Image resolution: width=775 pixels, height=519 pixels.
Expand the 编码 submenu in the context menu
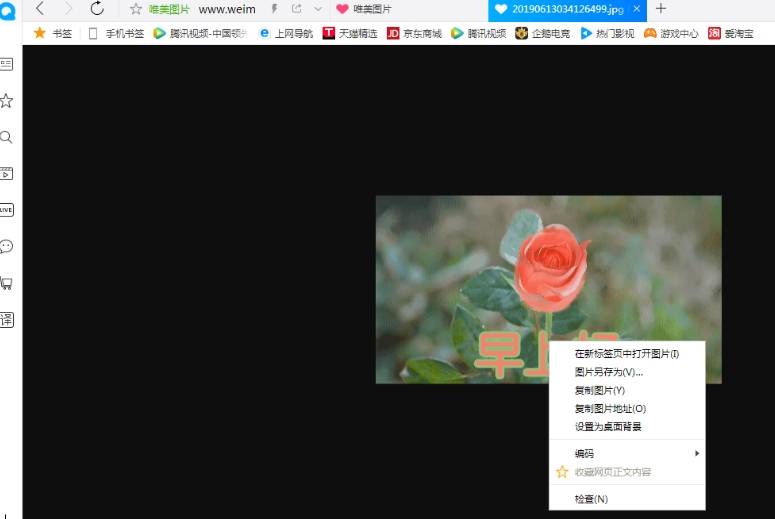pyautogui.click(x=627, y=453)
